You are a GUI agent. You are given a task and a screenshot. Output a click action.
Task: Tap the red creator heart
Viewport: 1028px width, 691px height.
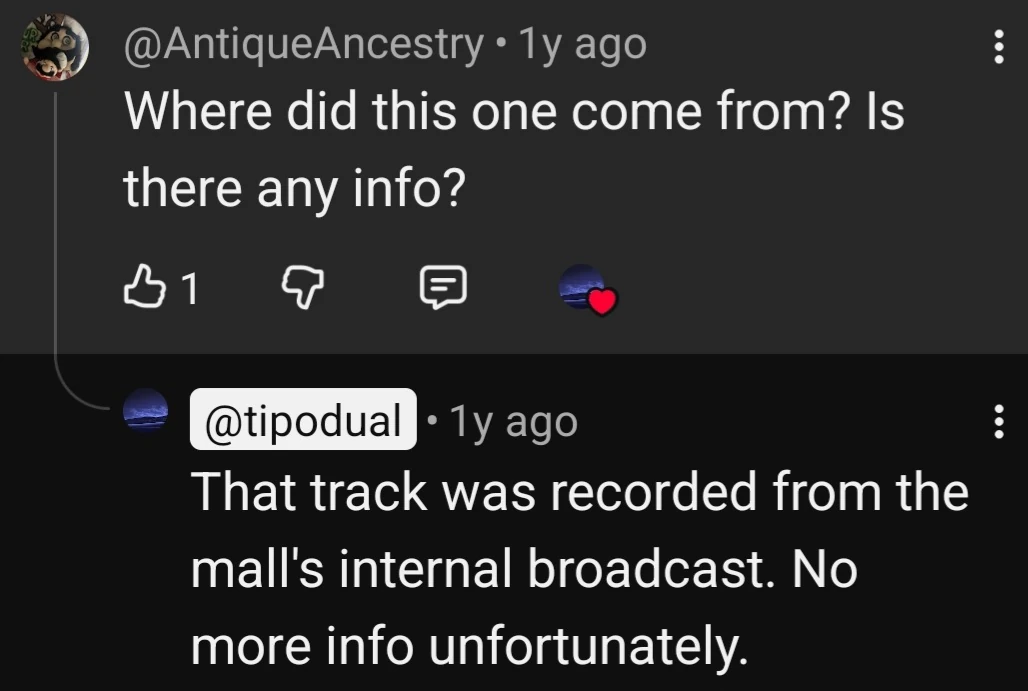pos(601,301)
